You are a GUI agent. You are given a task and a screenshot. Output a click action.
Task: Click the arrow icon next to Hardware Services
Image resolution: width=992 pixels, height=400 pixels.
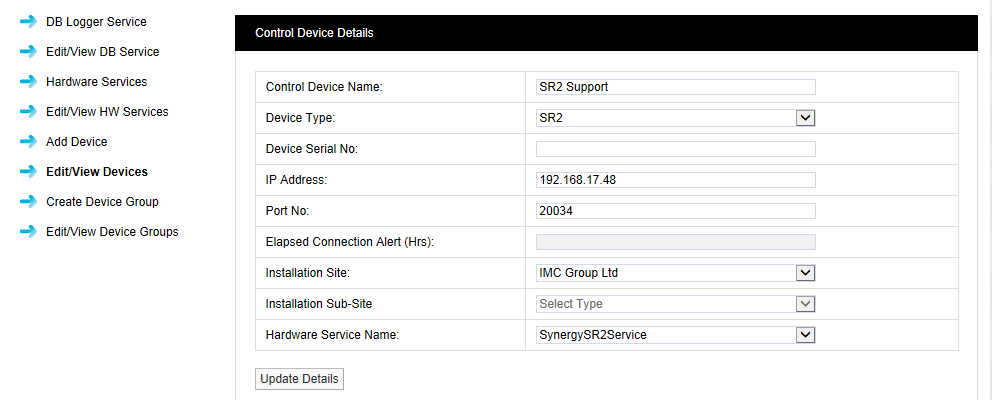point(28,82)
